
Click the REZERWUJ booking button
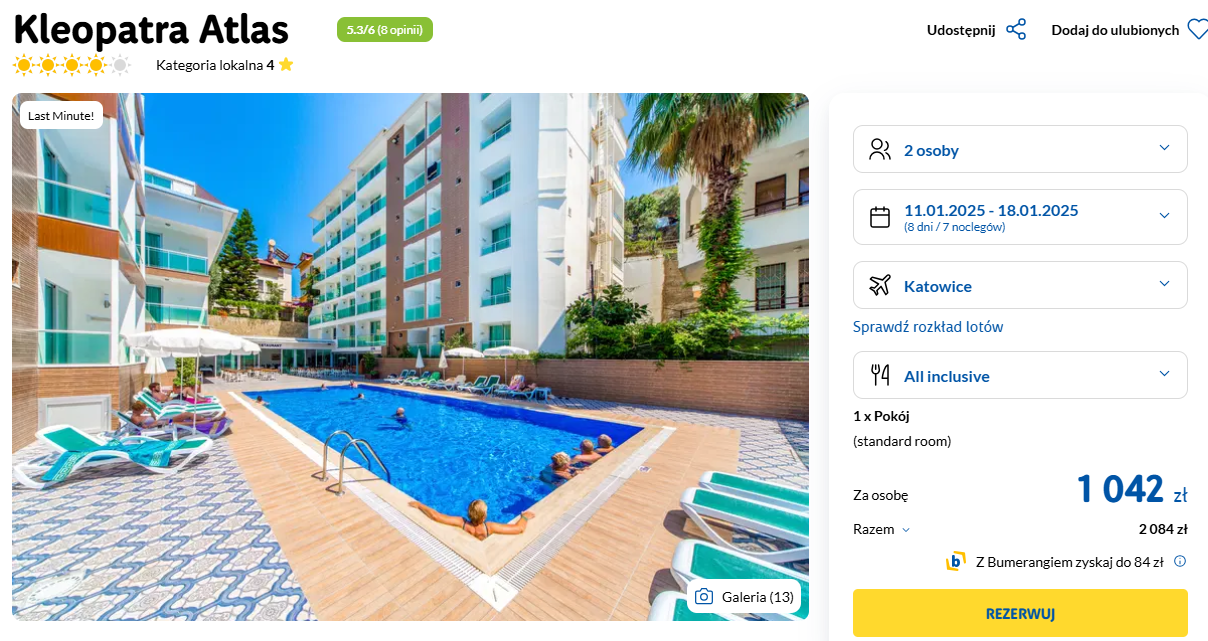pyautogui.click(x=1020, y=613)
